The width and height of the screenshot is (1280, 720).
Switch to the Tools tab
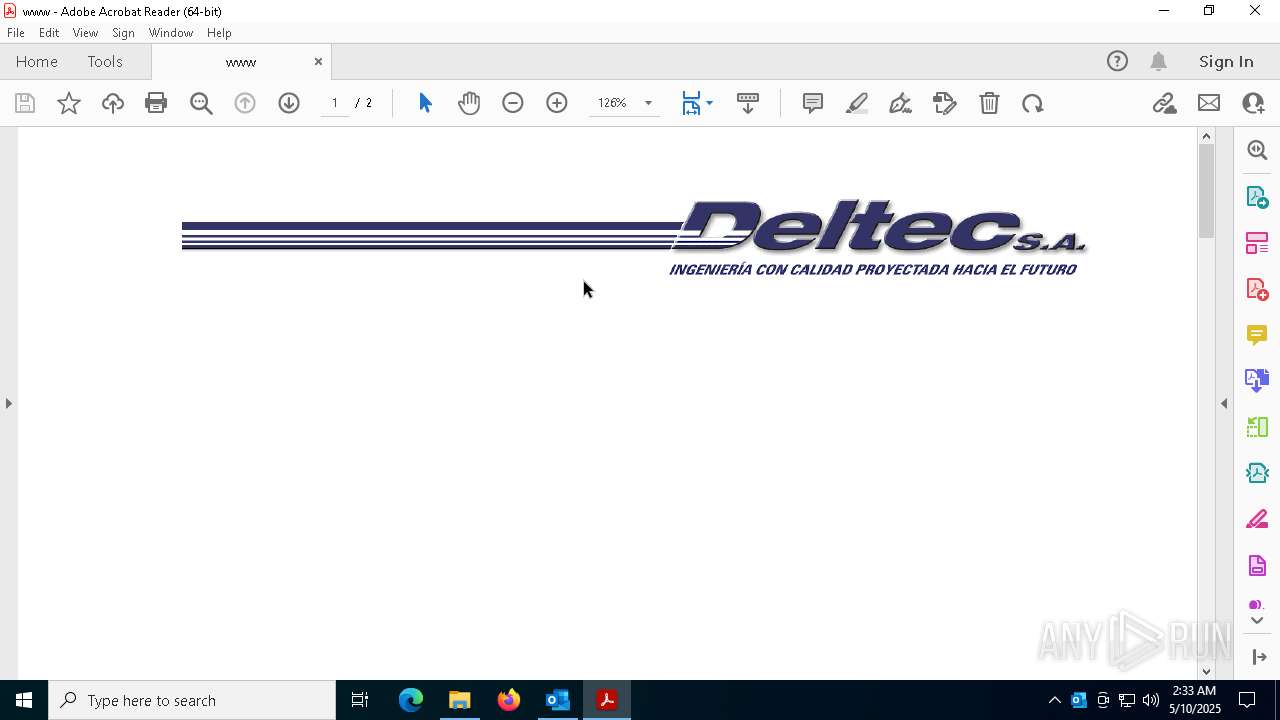(x=105, y=61)
